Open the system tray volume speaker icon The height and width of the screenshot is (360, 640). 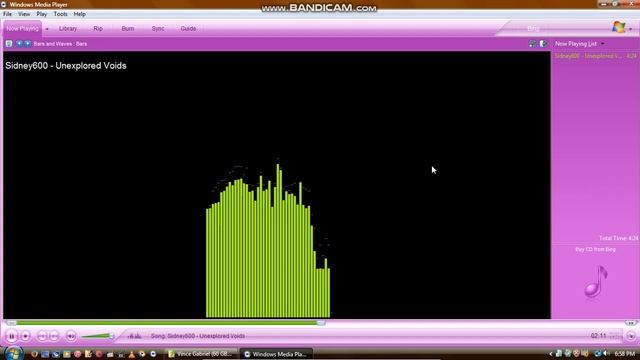pyautogui.click(x=606, y=353)
